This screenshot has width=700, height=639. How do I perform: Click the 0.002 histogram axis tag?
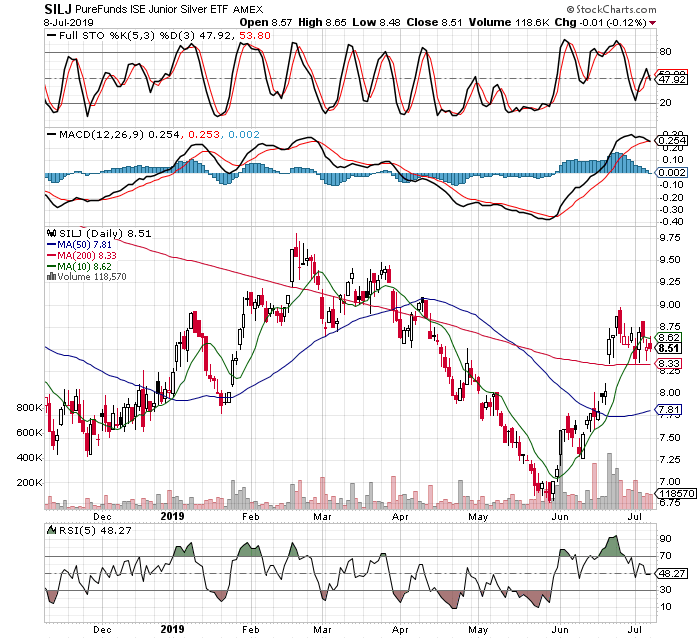[672, 172]
